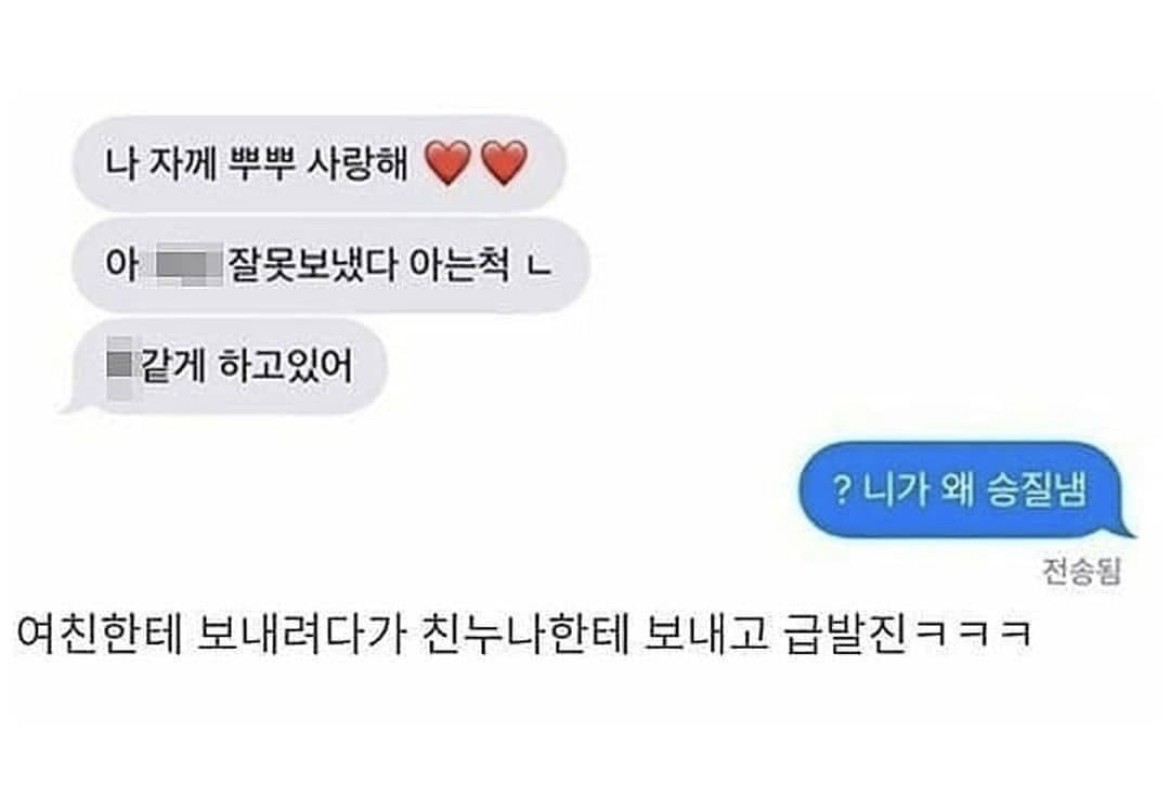
Task: Click the '전송됨' delivery status
Action: 1081,572
